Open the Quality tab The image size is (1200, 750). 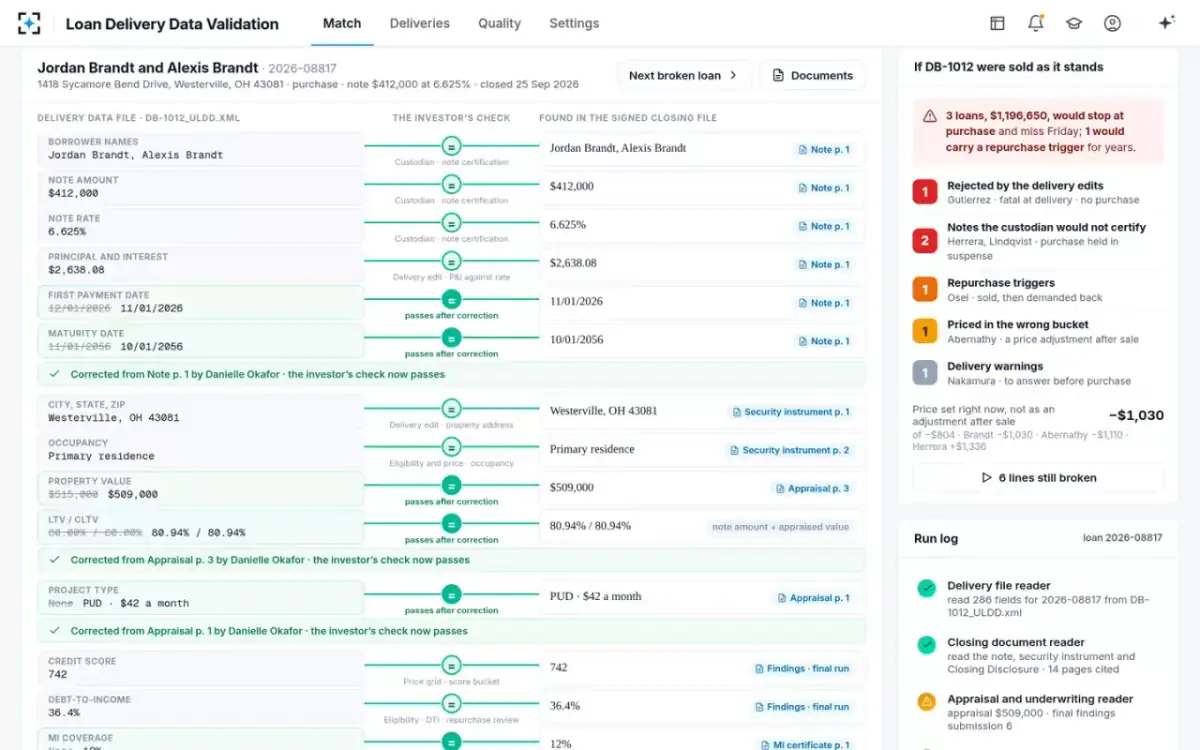499,23
